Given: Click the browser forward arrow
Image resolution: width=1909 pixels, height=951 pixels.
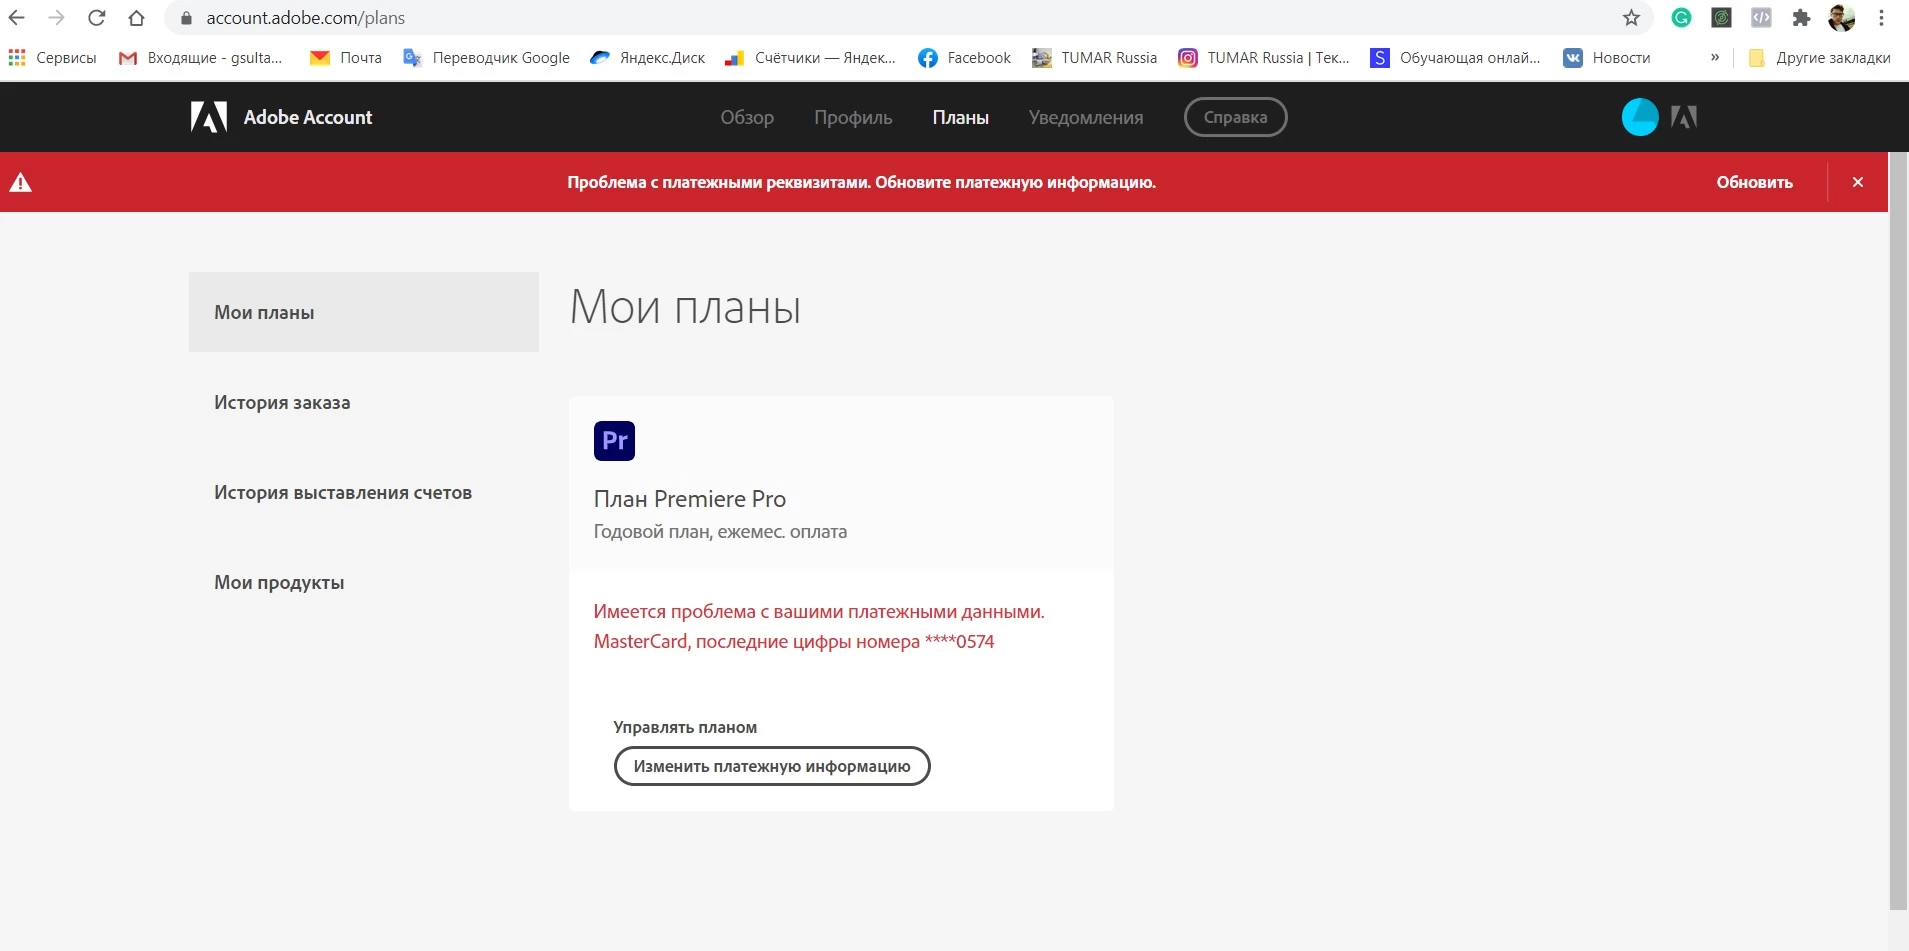Looking at the screenshot, I should pyautogui.click(x=57, y=18).
